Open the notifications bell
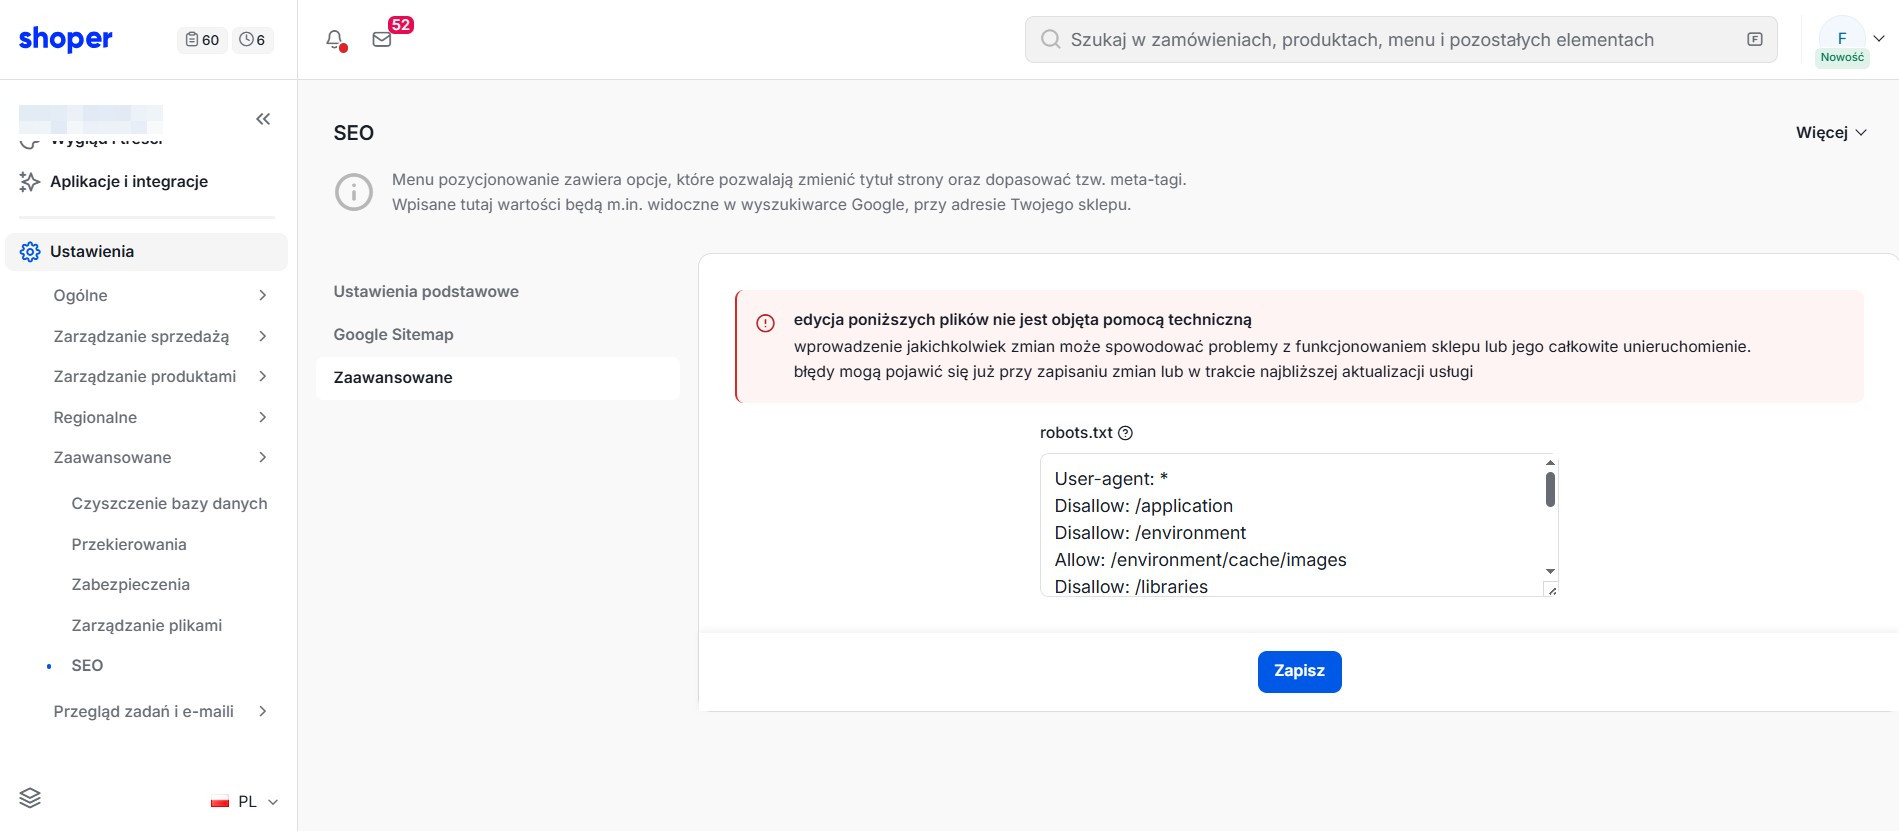 pos(335,40)
